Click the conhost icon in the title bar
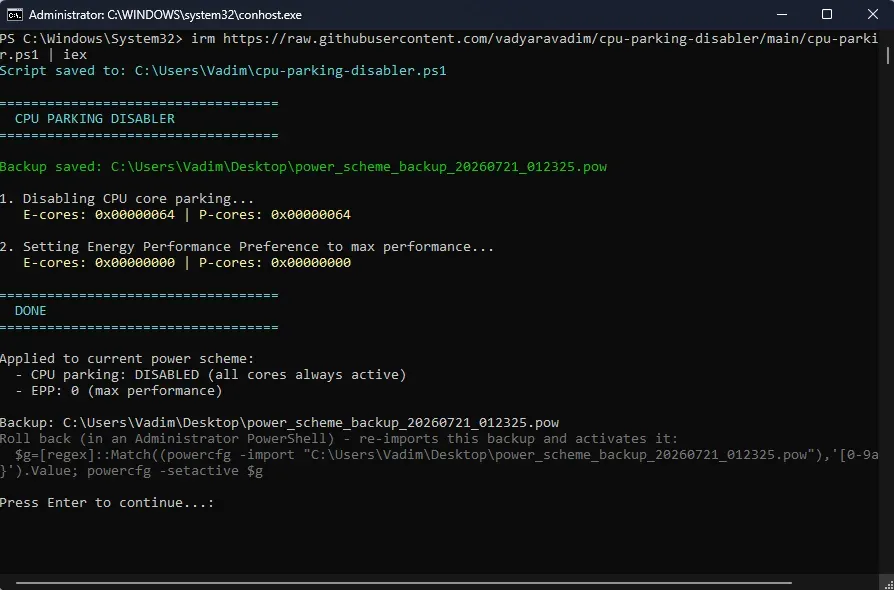 coord(14,15)
